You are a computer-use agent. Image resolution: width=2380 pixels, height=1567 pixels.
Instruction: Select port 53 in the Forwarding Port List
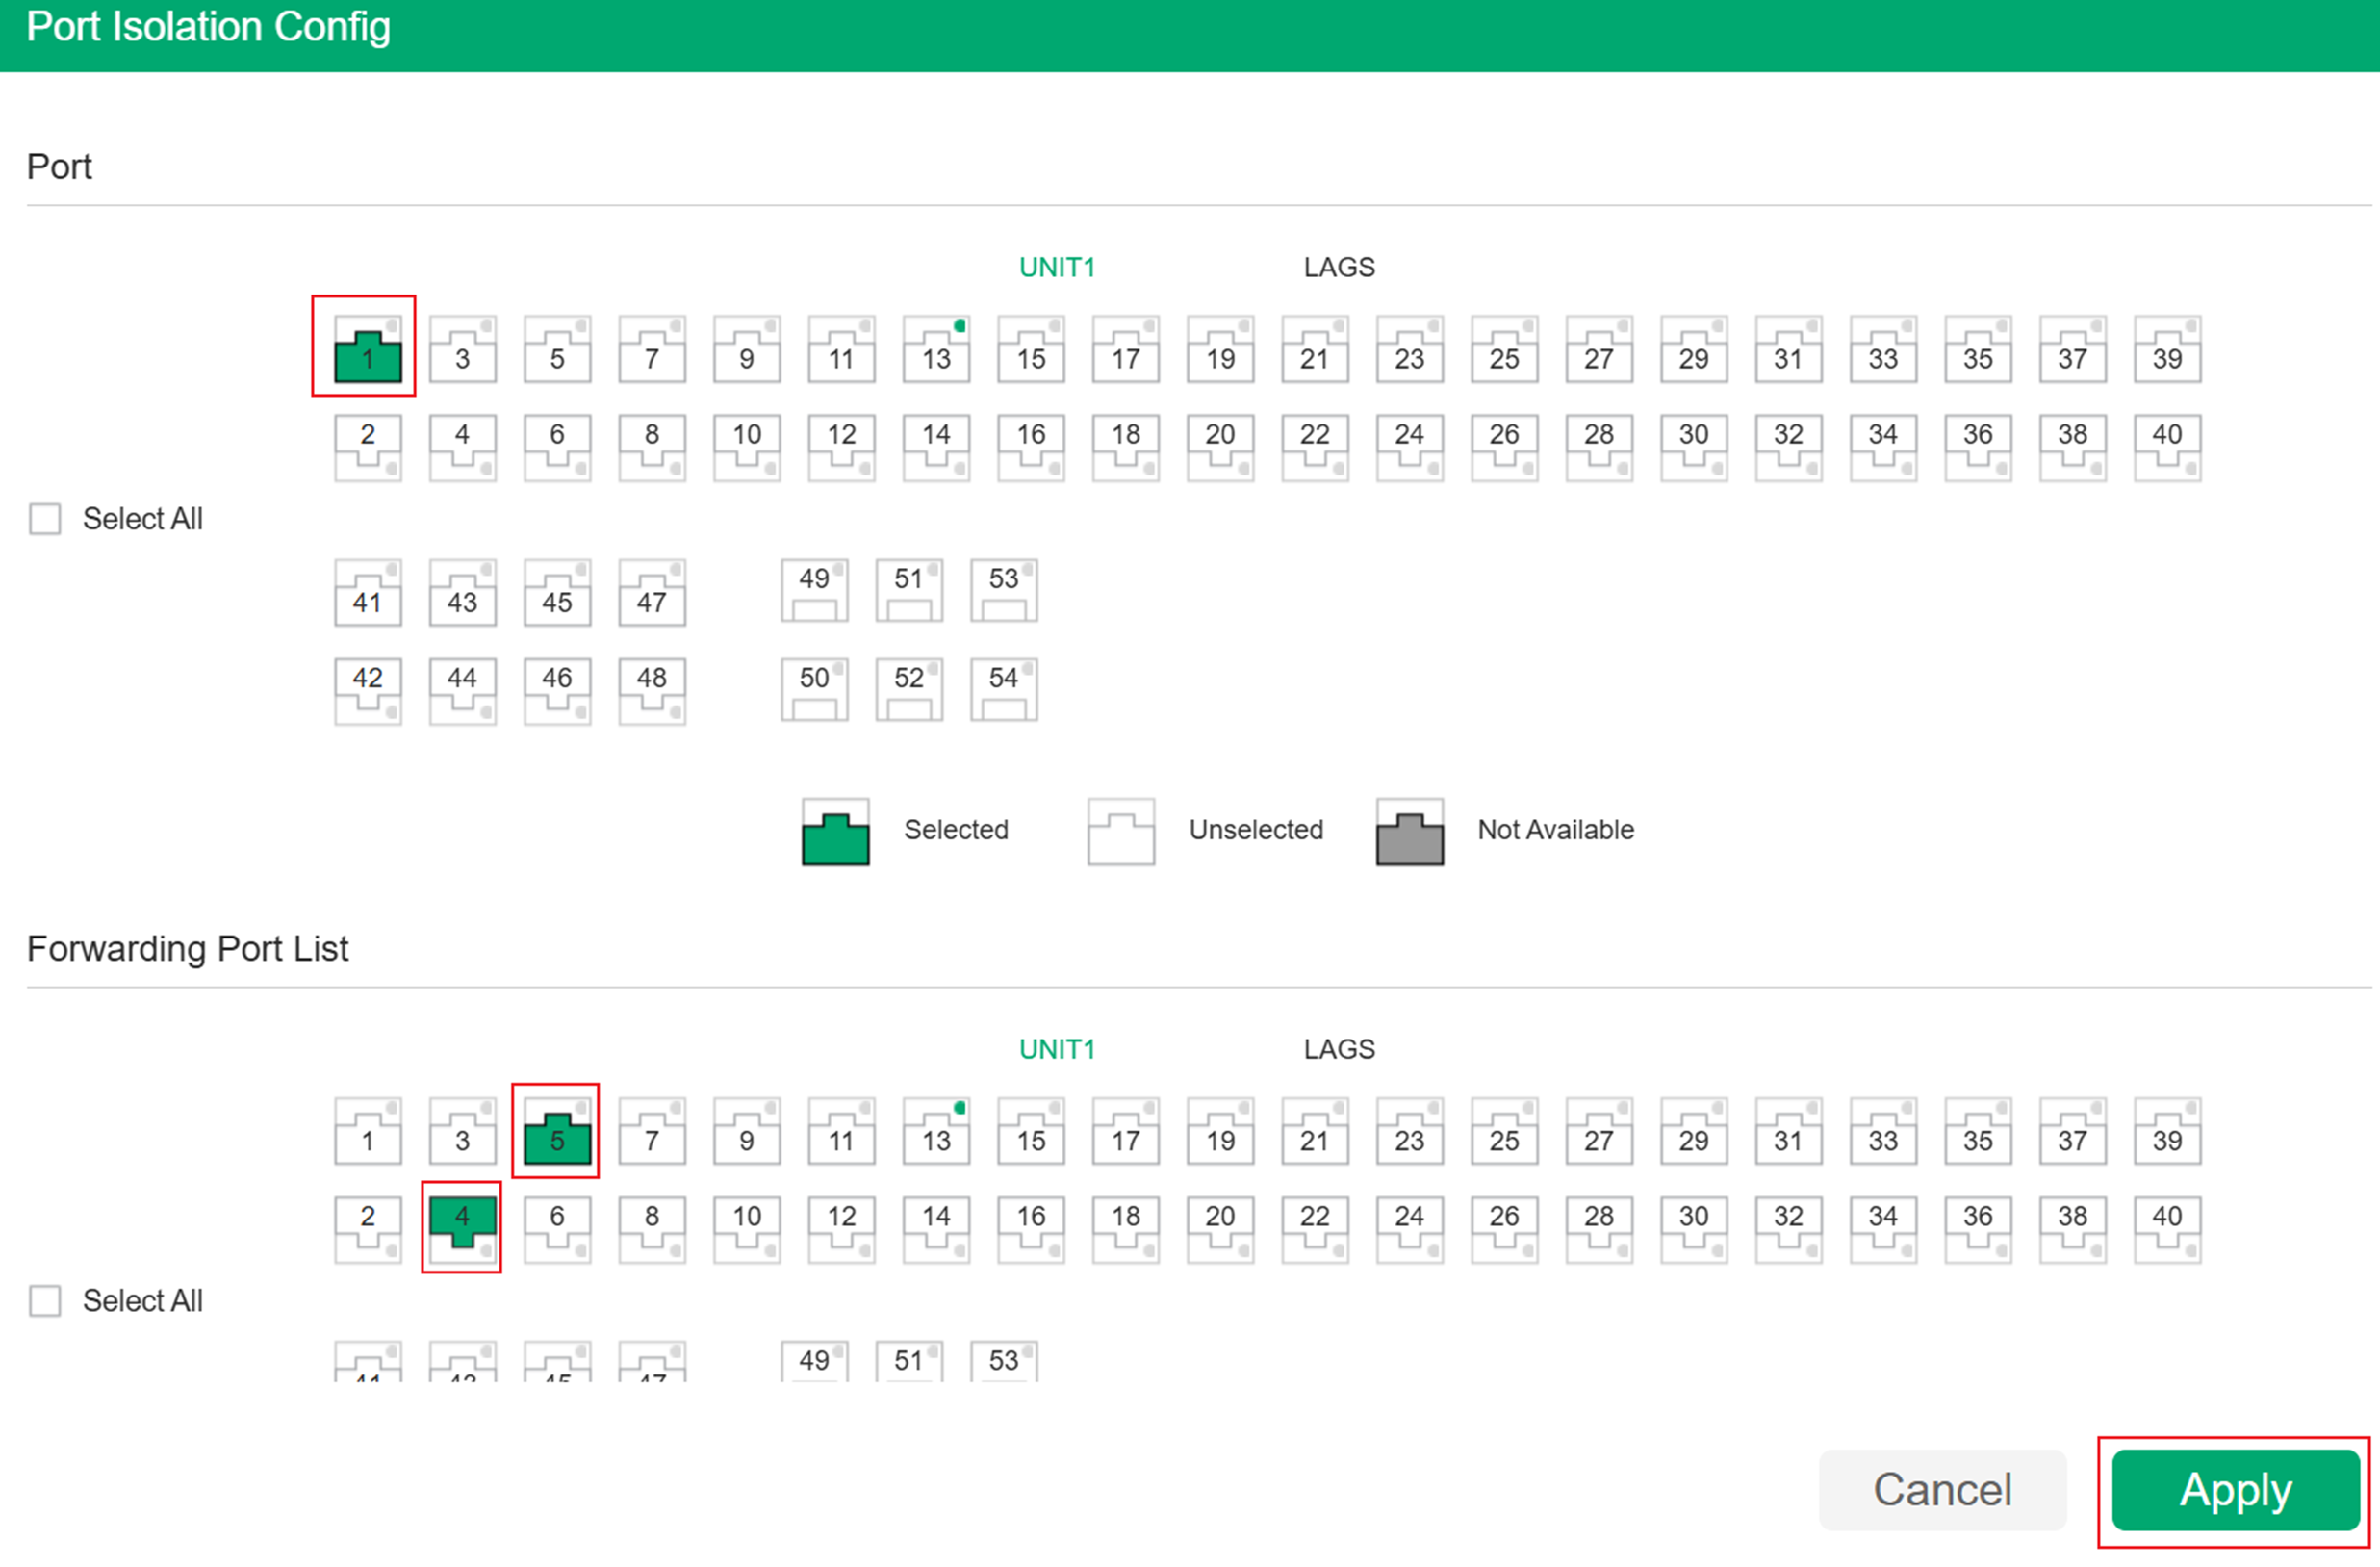tap(1003, 1360)
